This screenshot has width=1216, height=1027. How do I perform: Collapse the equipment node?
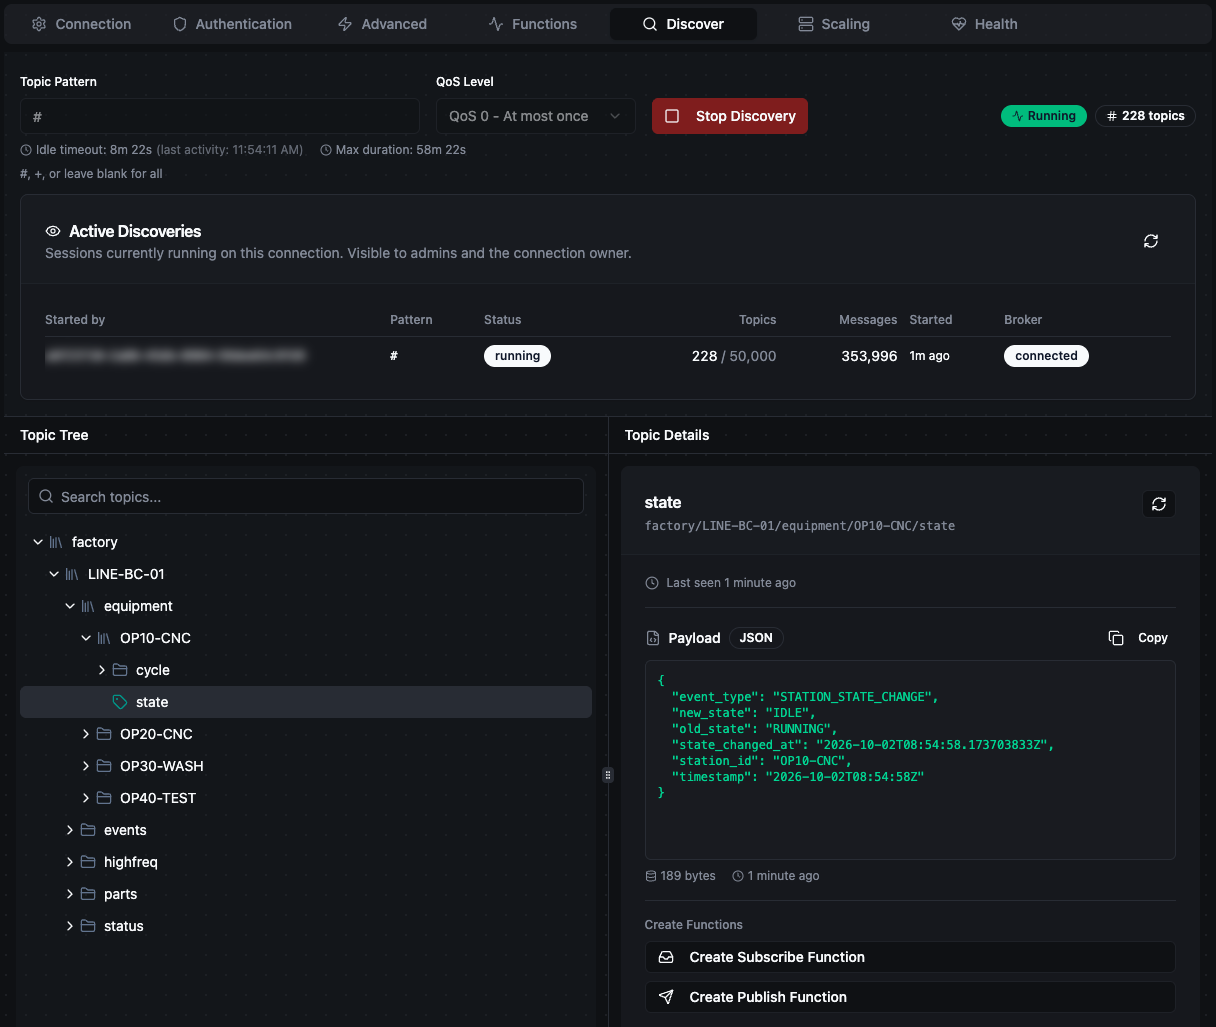click(70, 606)
